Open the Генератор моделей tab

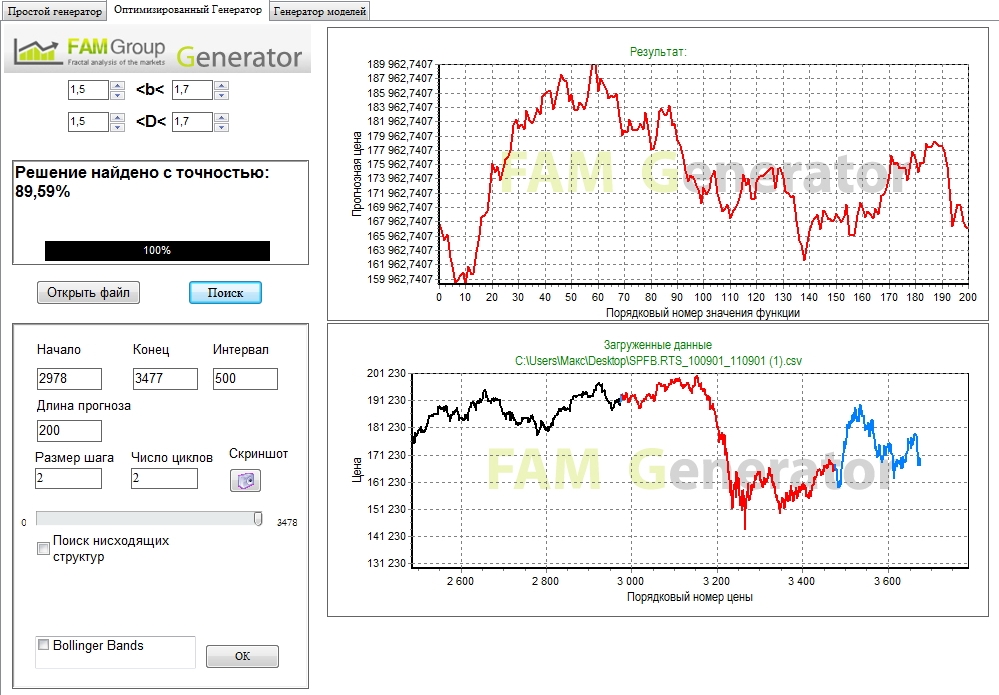(320, 11)
